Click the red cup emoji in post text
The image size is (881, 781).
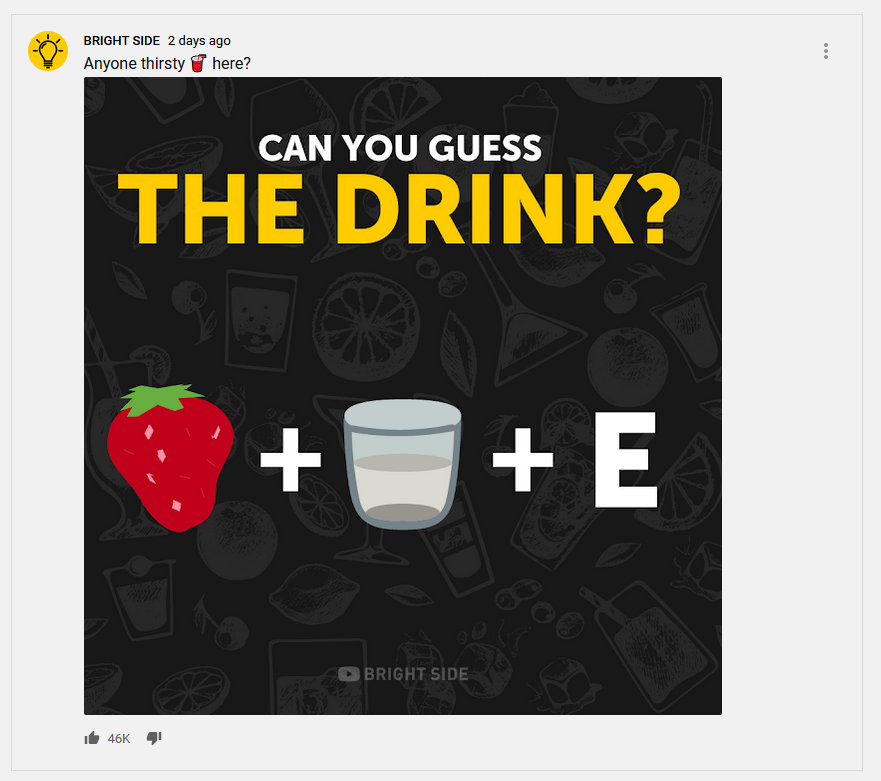click(x=198, y=63)
